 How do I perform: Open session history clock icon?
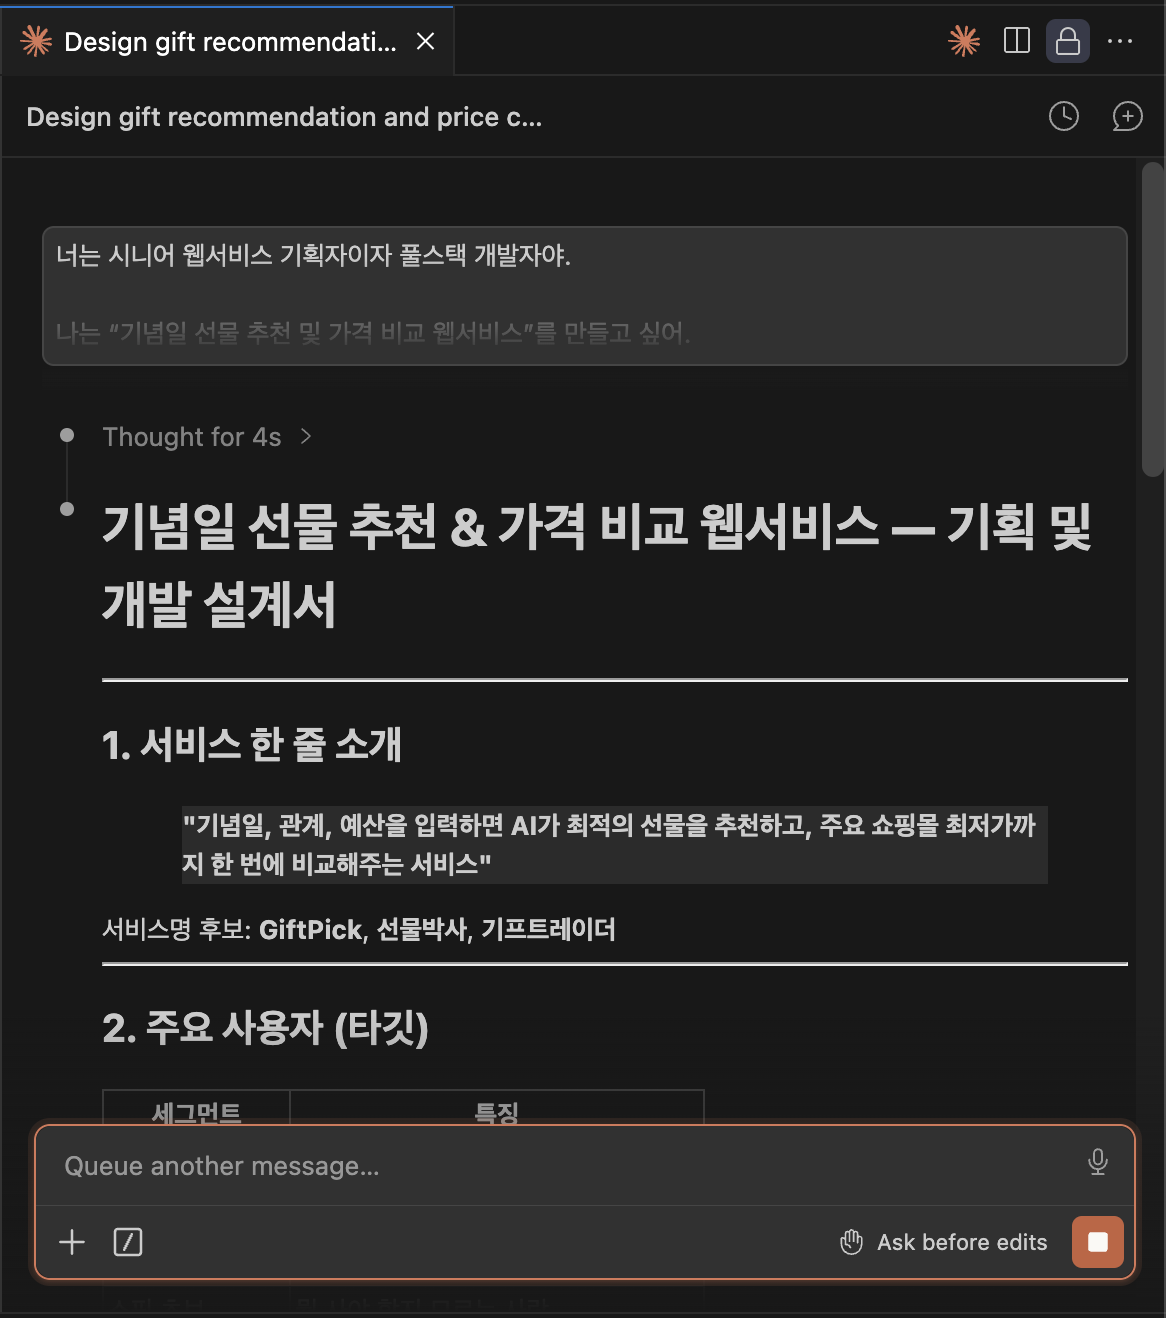point(1064,117)
